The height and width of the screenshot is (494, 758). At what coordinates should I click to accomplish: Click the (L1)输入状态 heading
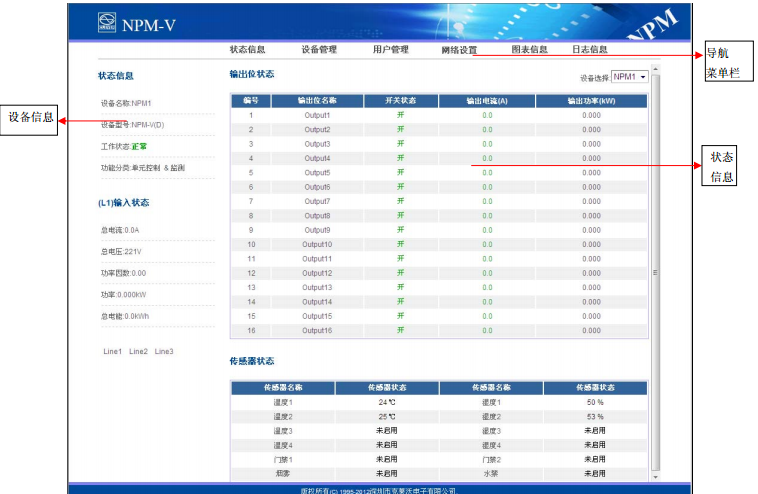pyautogui.click(x=124, y=203)
